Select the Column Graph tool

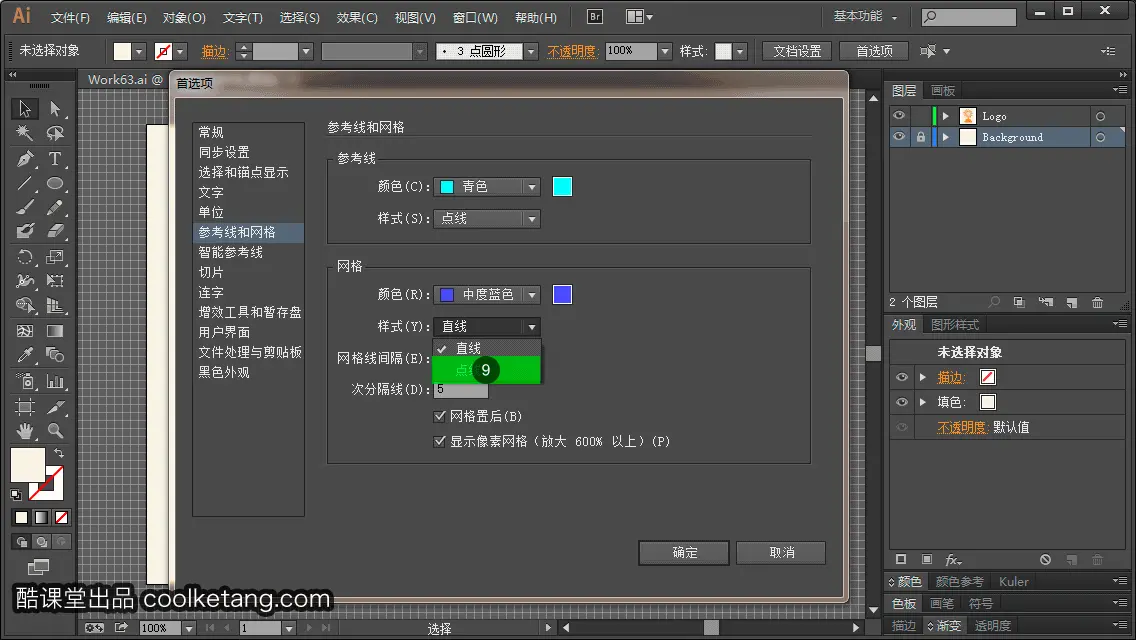point(55,381)
